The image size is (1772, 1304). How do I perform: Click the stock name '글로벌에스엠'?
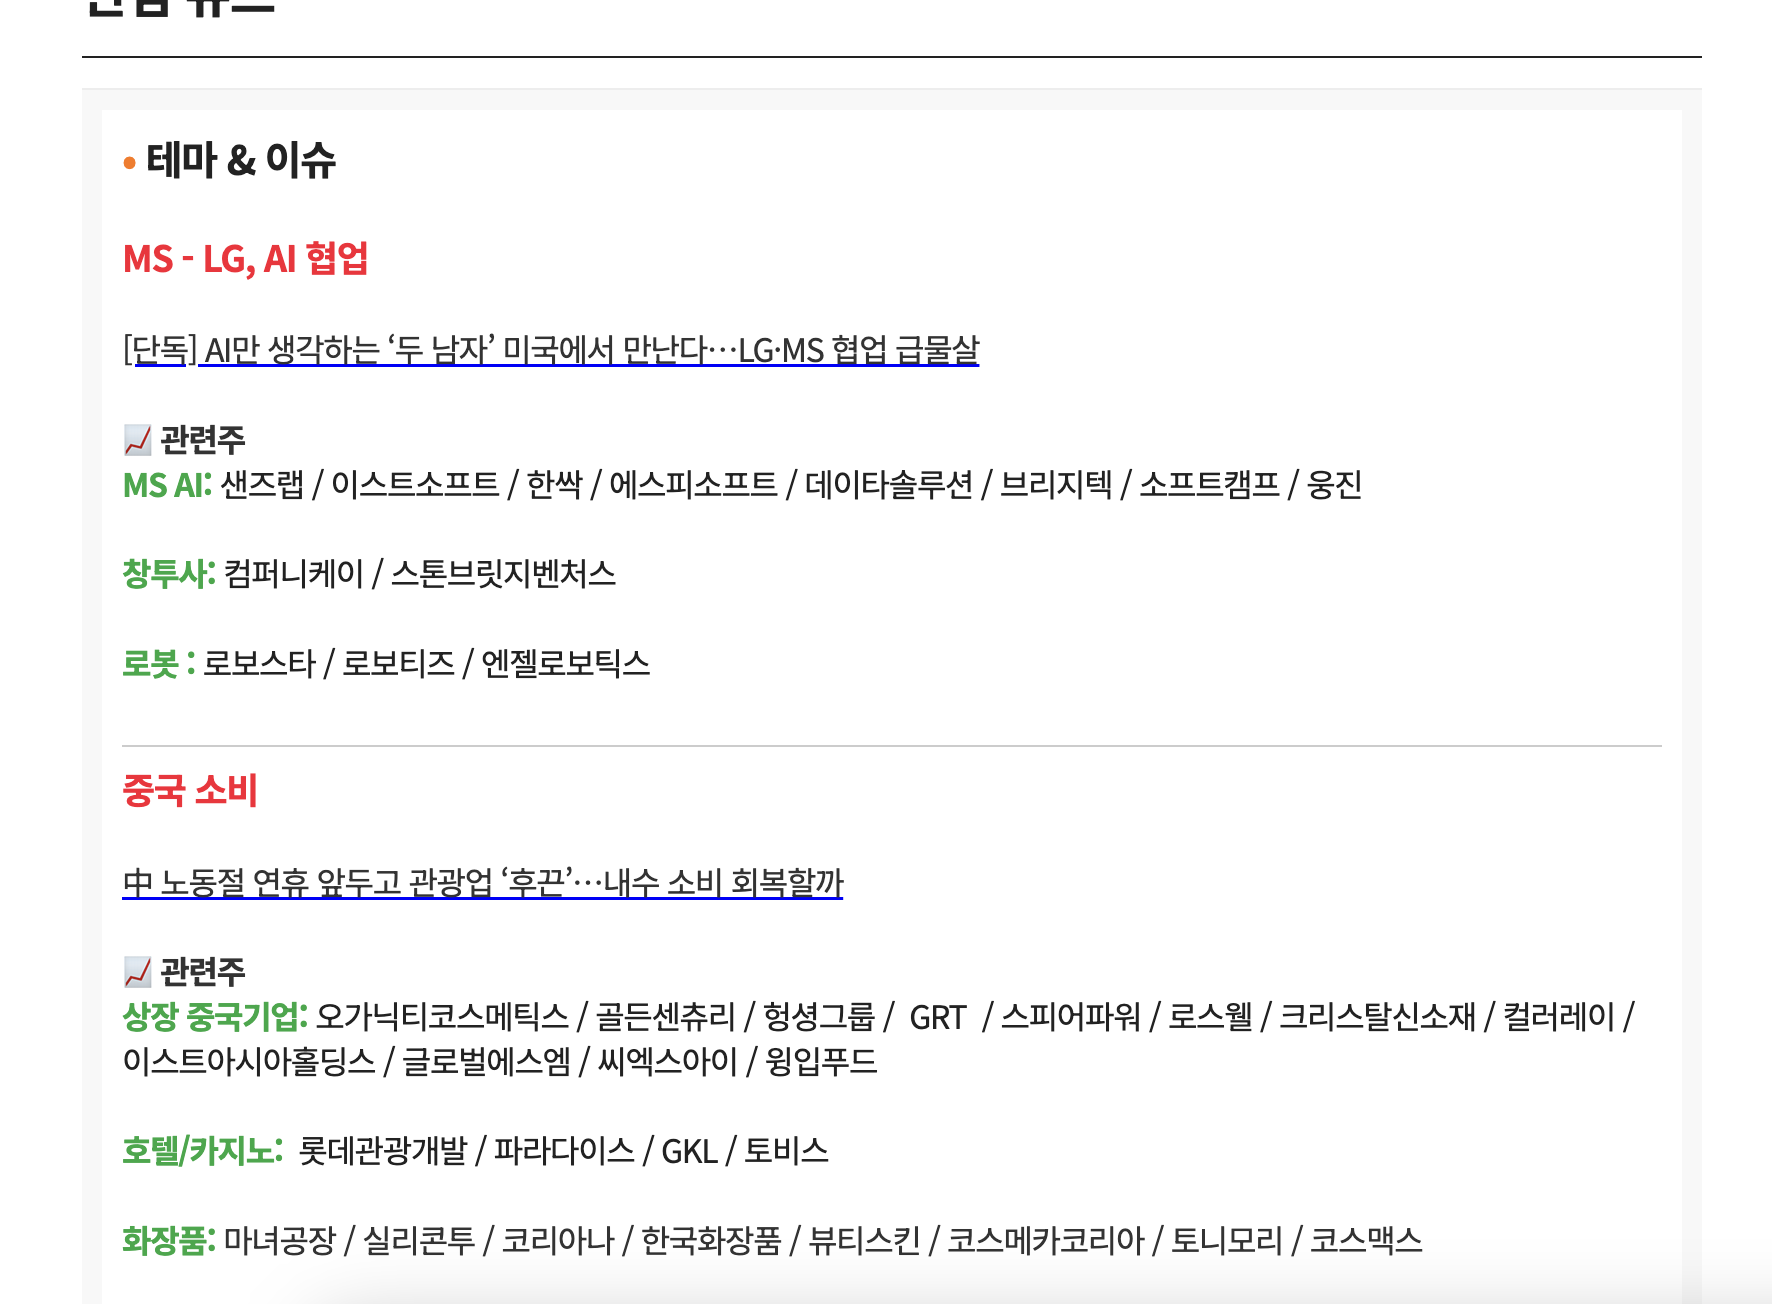point(487,1061)
